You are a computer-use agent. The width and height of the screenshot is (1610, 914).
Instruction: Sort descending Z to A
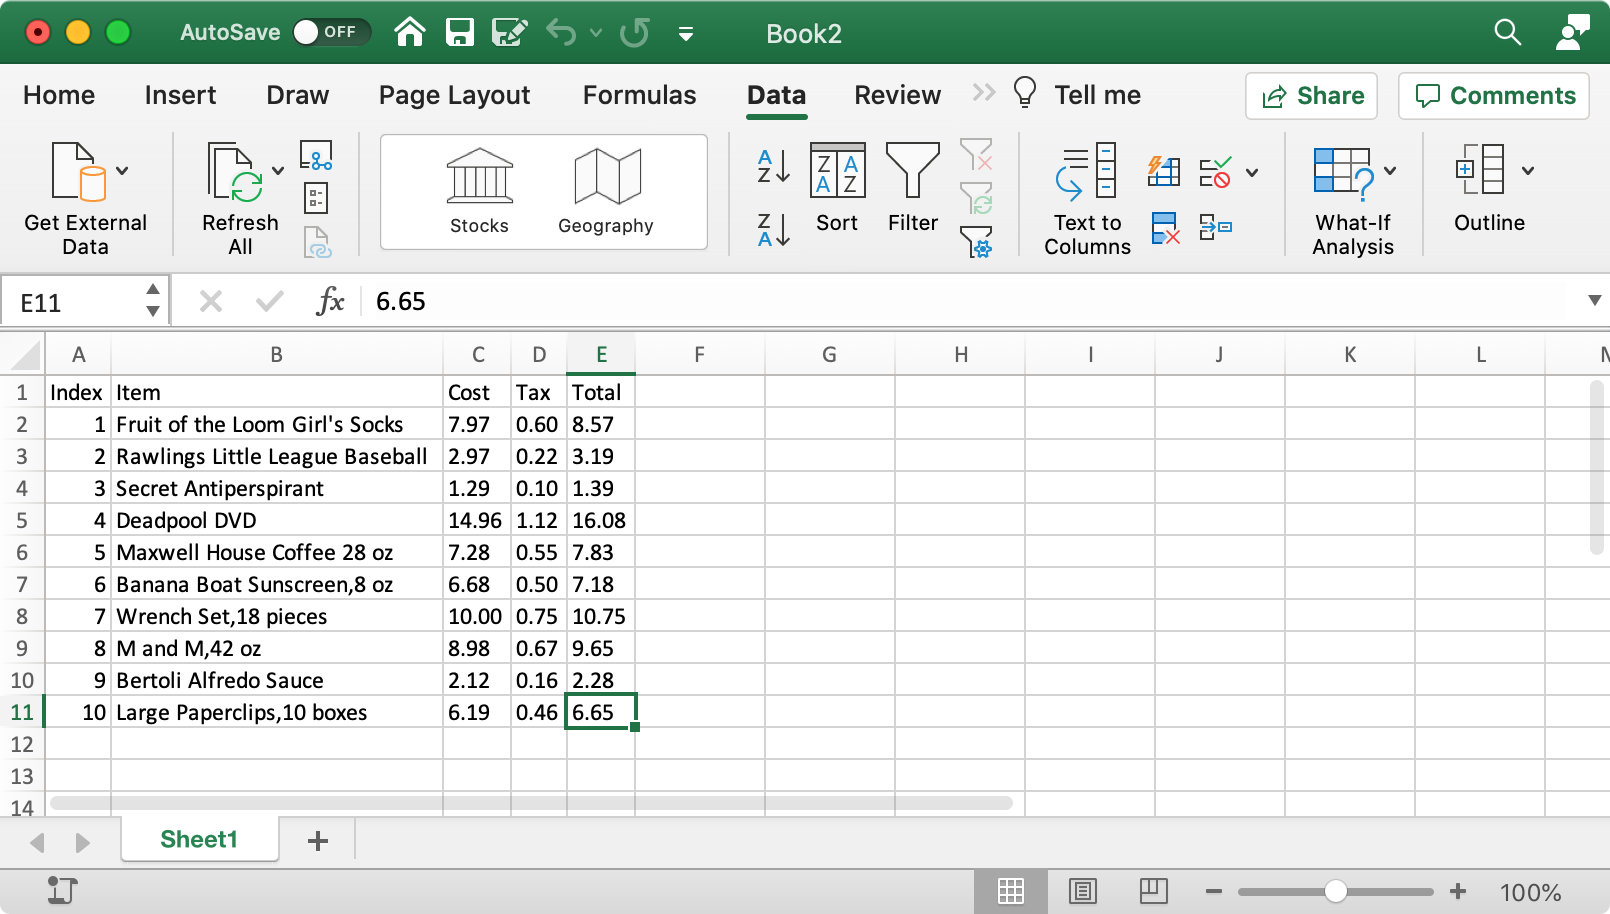pyautogui.click(x=773, y=230)
